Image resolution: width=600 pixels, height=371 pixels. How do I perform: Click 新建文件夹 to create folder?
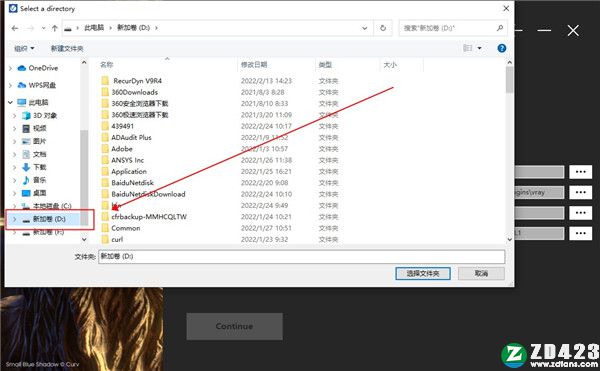67,48
